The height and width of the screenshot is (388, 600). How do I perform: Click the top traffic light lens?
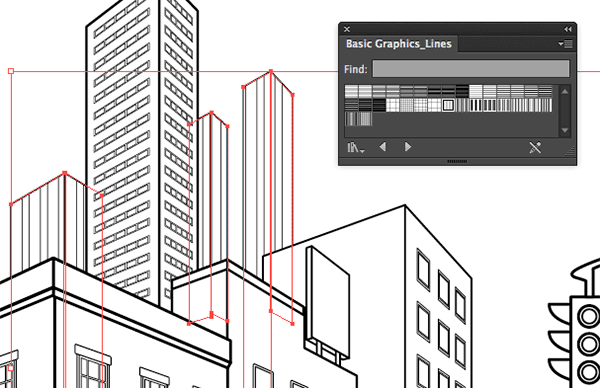point(589,317)
